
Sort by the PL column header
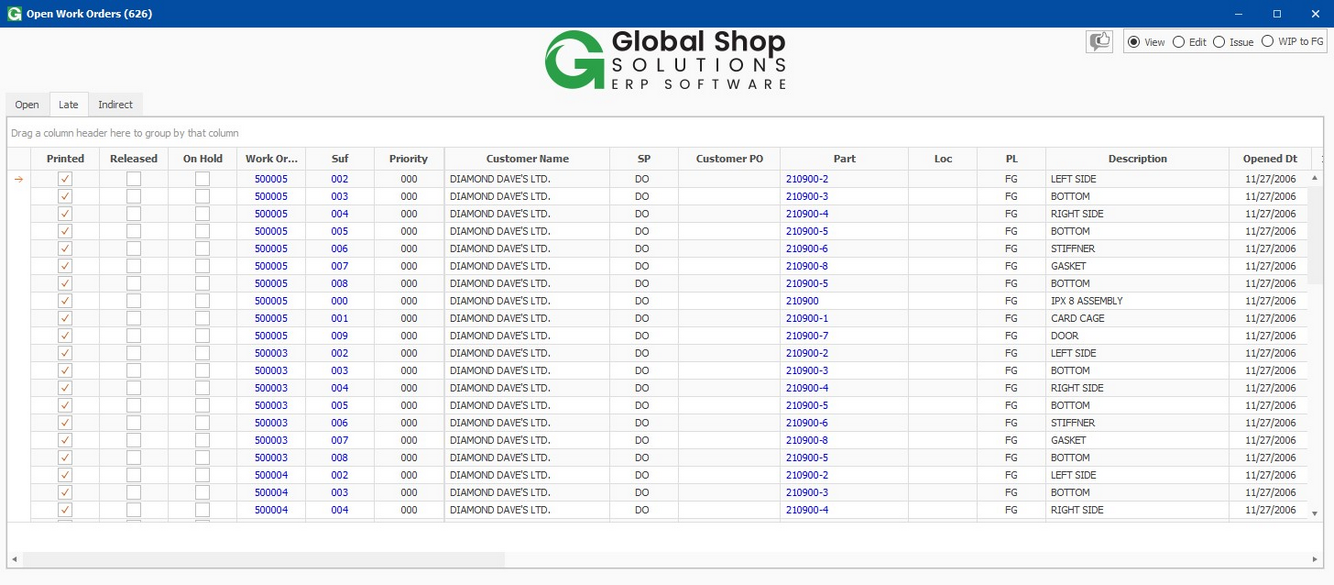coord(1011,159)
